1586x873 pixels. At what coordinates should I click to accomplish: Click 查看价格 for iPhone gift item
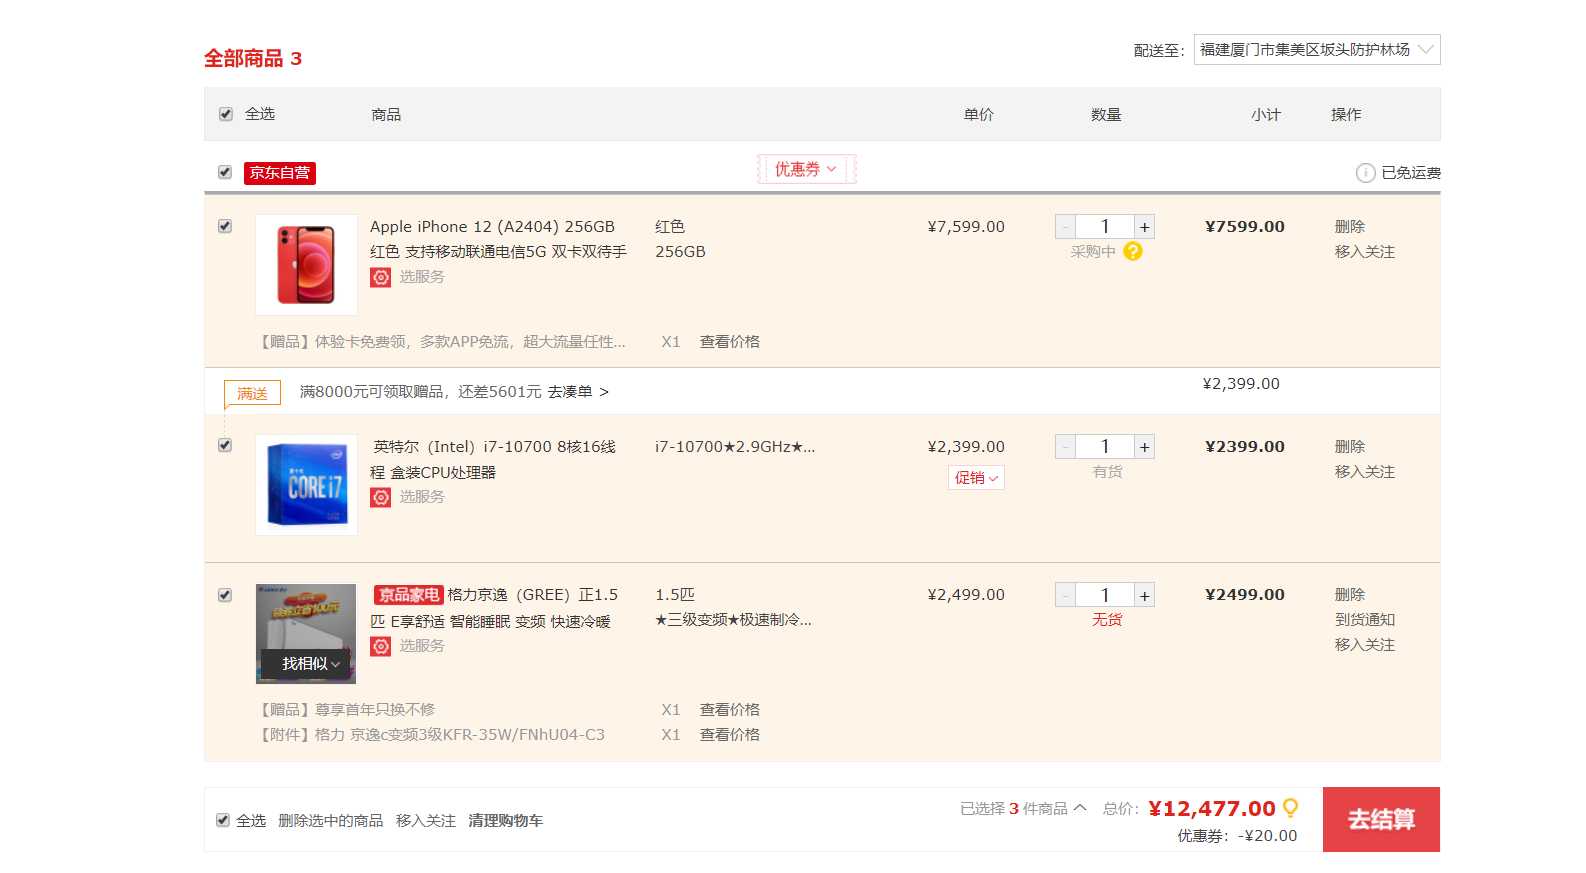pyautogui.click(x=730, y=342)
